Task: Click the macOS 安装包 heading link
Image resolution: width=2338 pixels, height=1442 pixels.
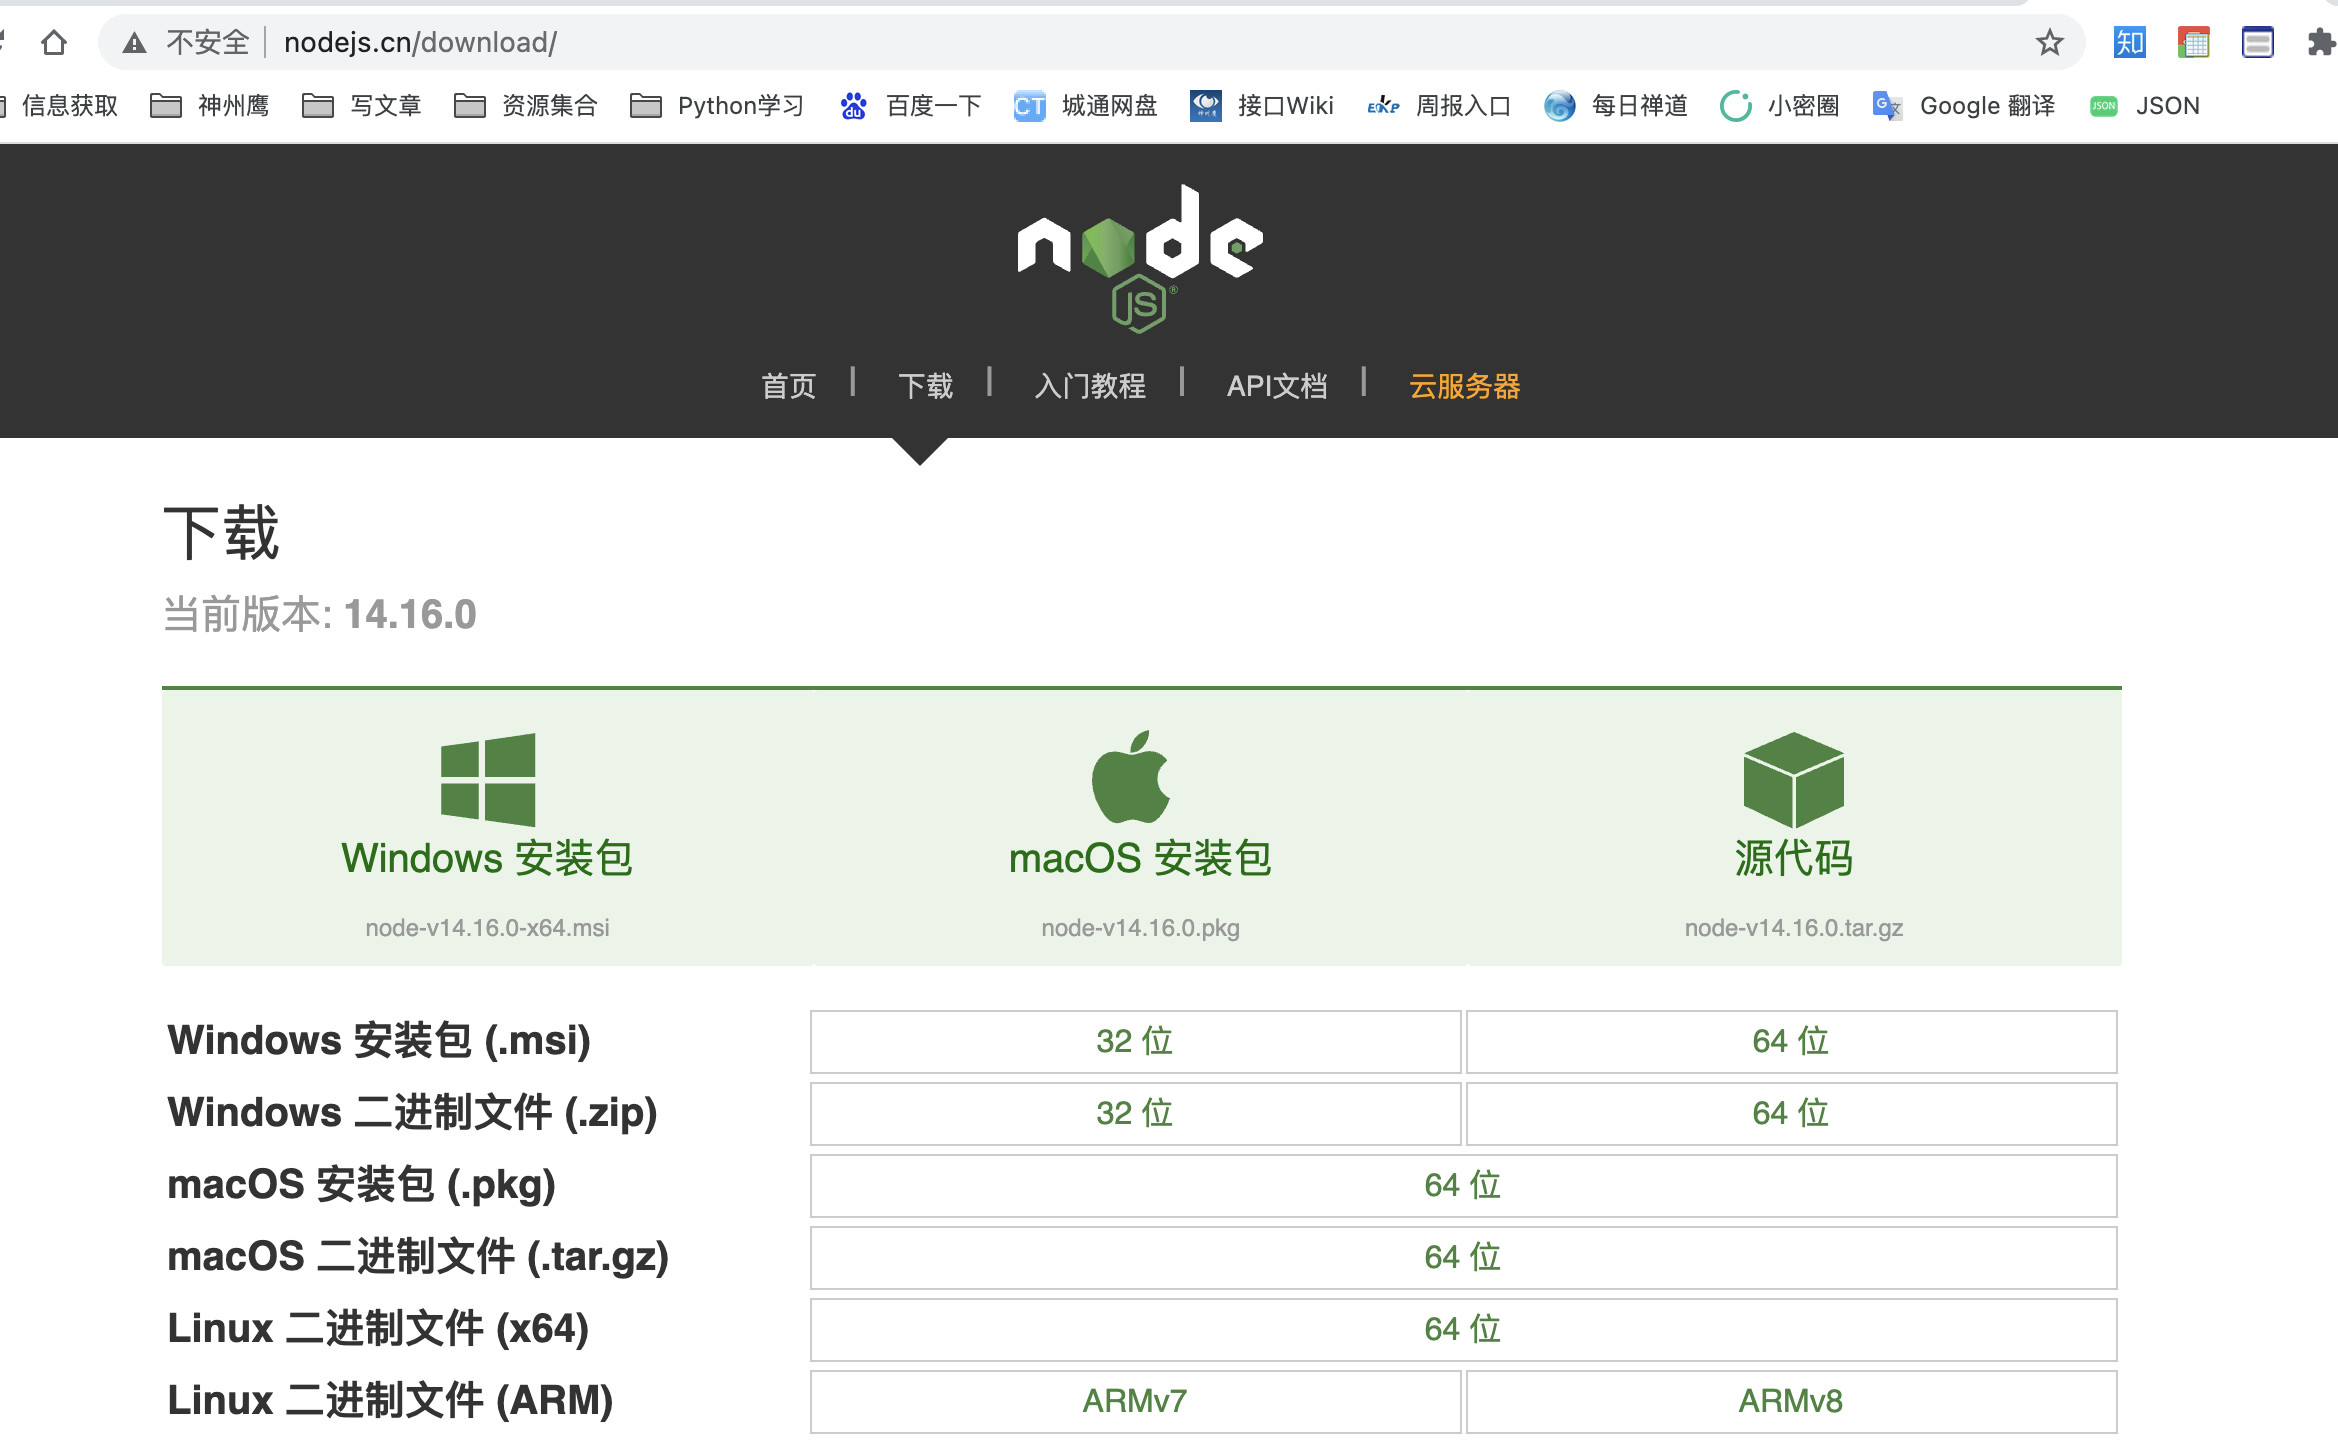Action: click(x=1140, y=858)
